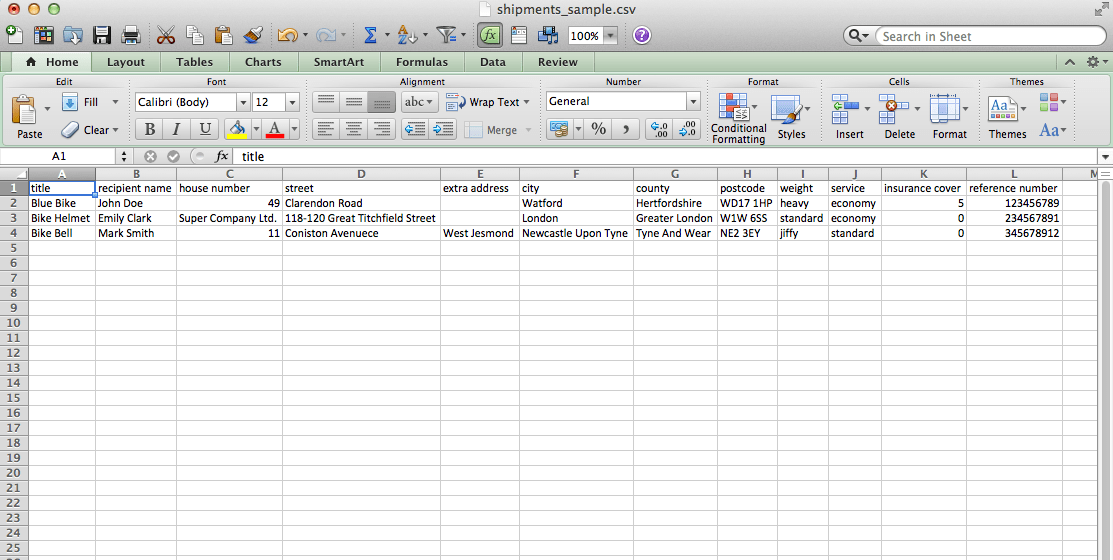Viewport: 1113px width, 560px height.
Task: Click the clipboard paste icon in top toolbar
Action: pyautogui.click(x=224, y=35)
